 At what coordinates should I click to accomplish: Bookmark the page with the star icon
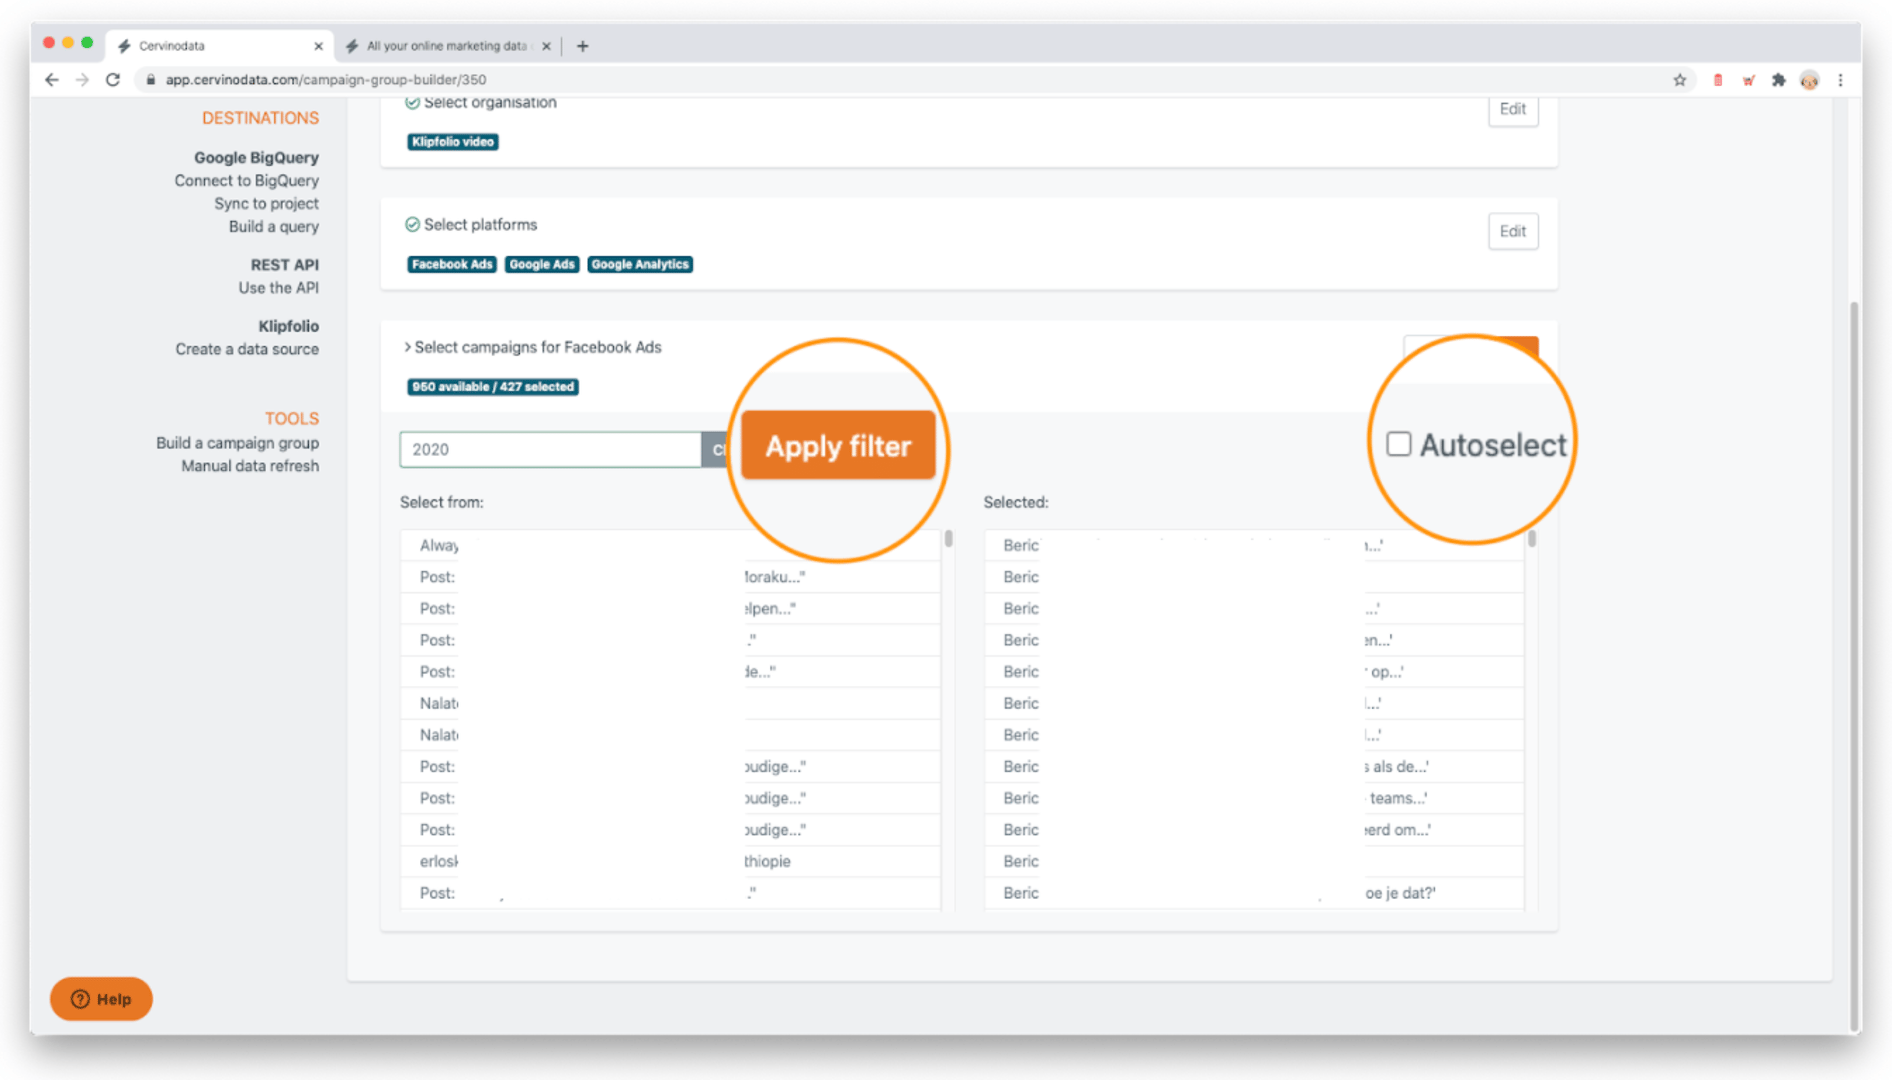[x=1680, y=80]
